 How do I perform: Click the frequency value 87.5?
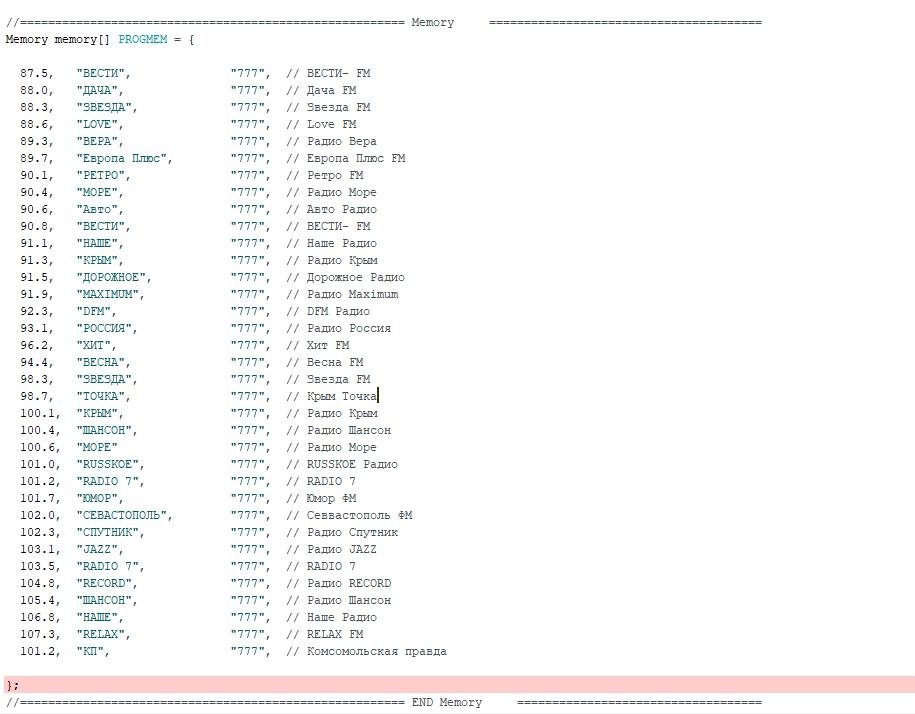[x=36, y=73]
